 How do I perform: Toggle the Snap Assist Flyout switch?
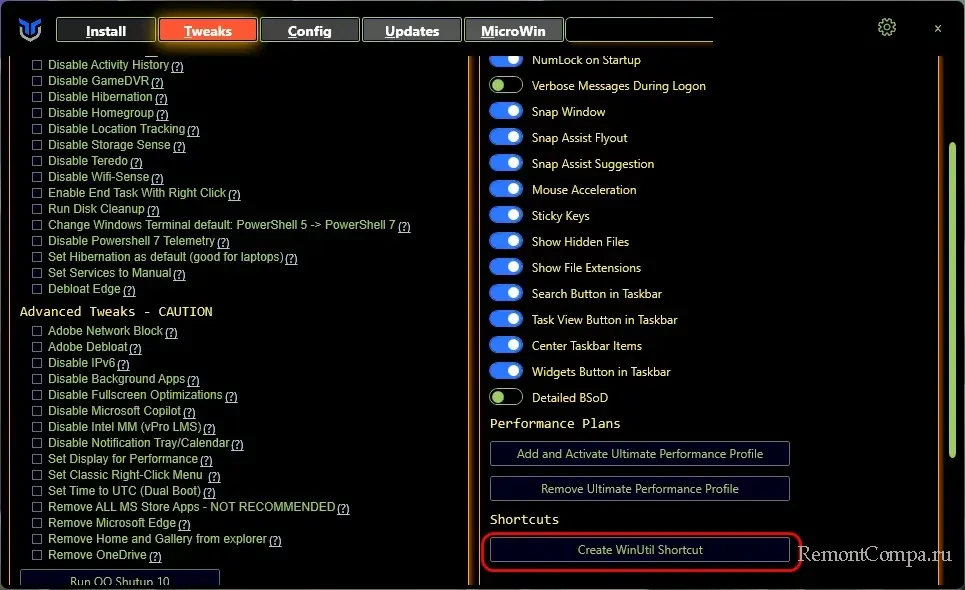coord(506,137)
